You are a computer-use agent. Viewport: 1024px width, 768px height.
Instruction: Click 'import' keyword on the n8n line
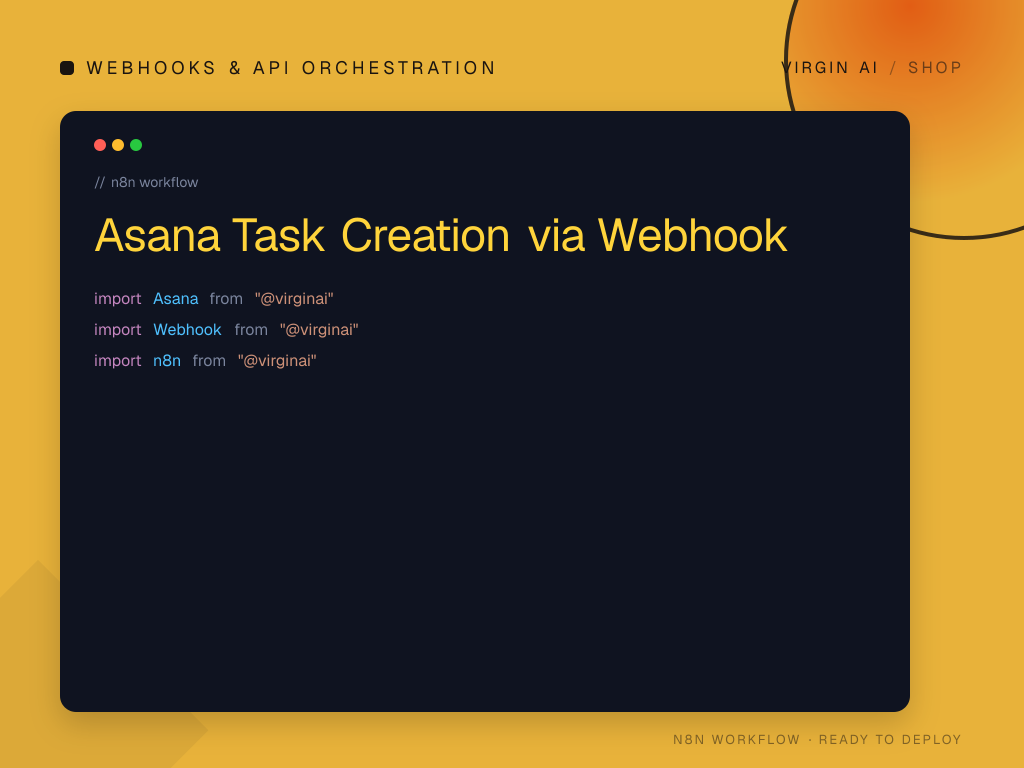coord(118,361)
